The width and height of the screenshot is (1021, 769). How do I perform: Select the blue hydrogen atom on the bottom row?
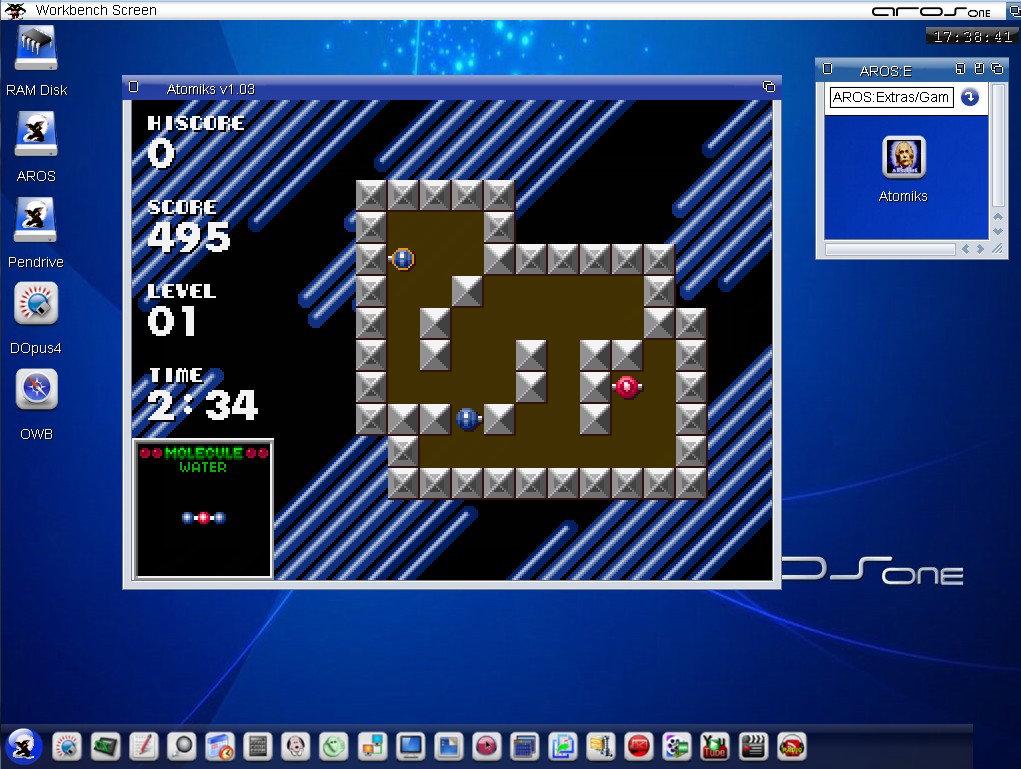pos(467,419)
